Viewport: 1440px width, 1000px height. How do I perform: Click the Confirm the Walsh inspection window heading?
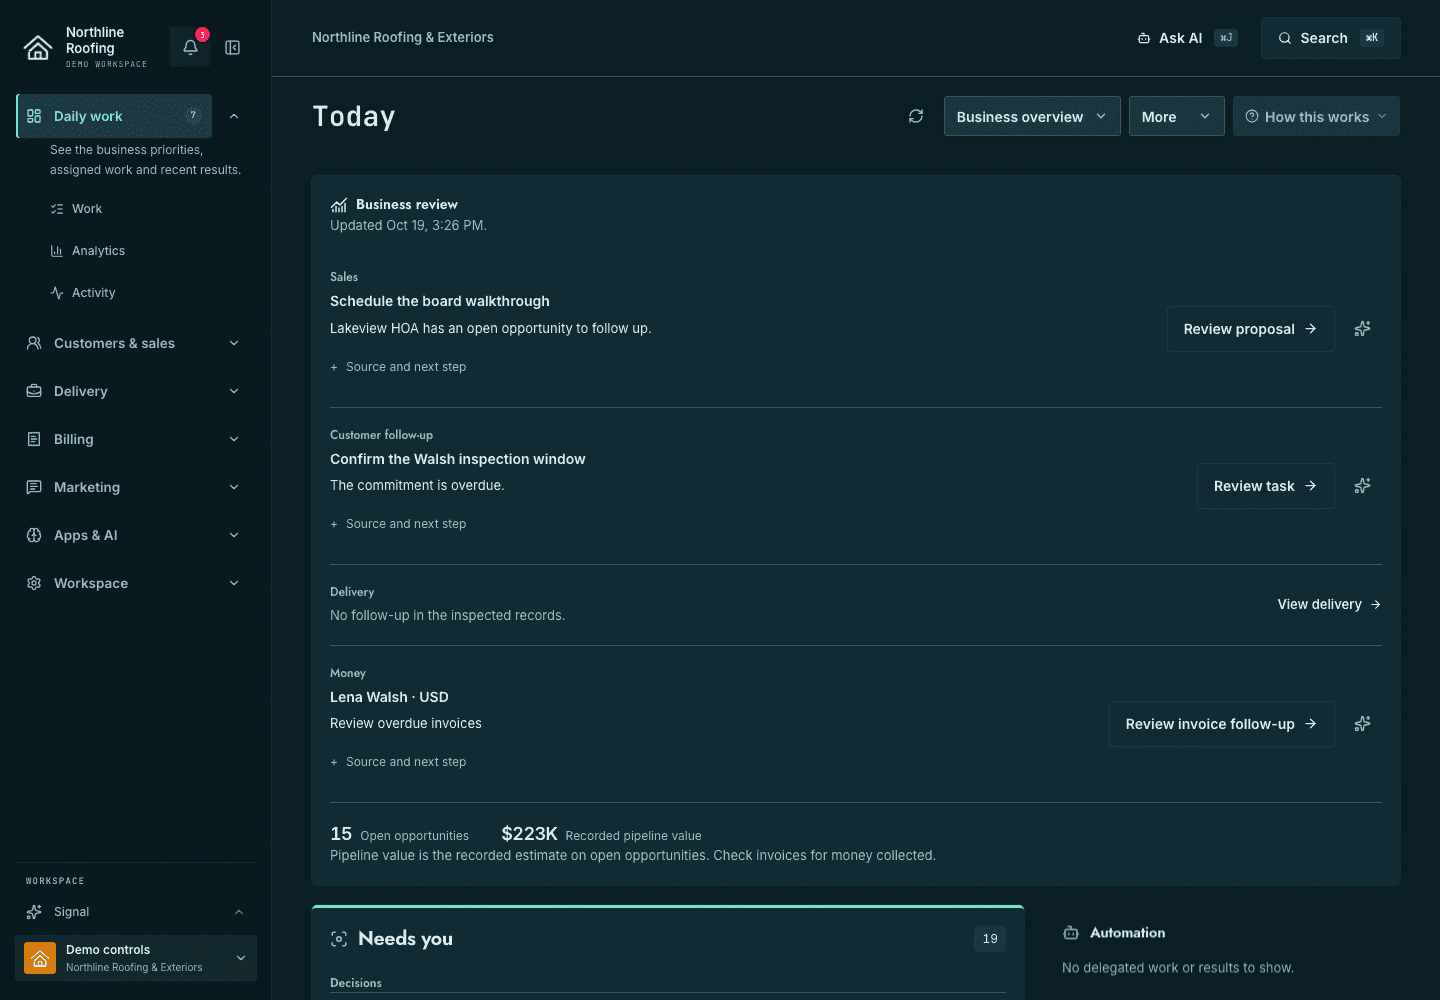(458, 459)
